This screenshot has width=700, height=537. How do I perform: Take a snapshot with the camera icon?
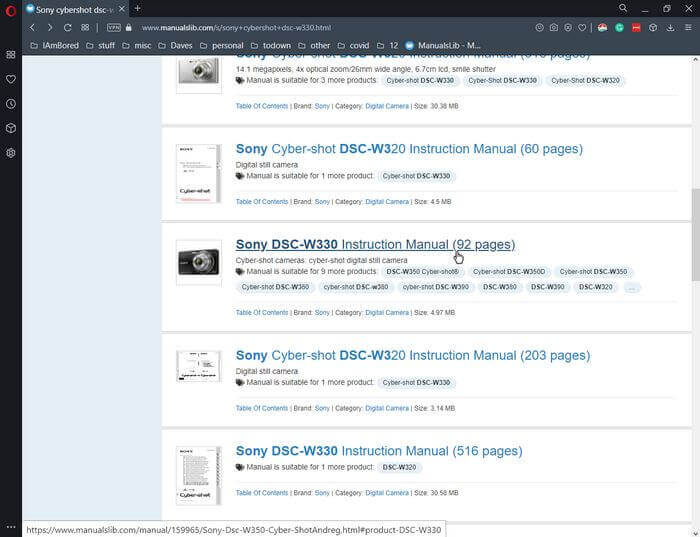click(x=554, y=28)
